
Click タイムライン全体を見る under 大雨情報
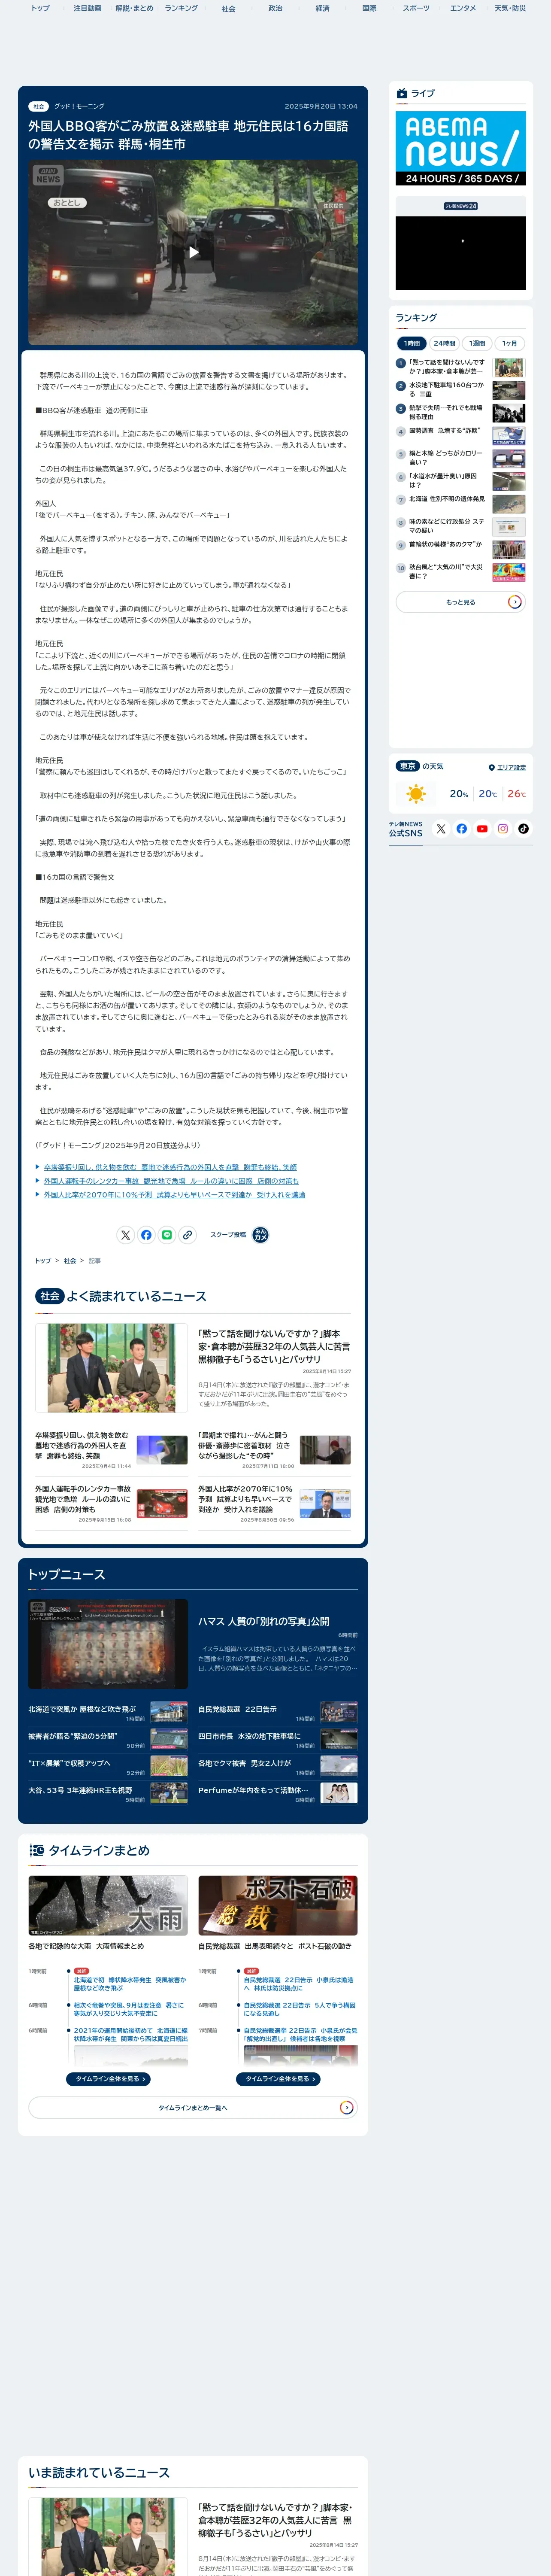coord(108,2079)
